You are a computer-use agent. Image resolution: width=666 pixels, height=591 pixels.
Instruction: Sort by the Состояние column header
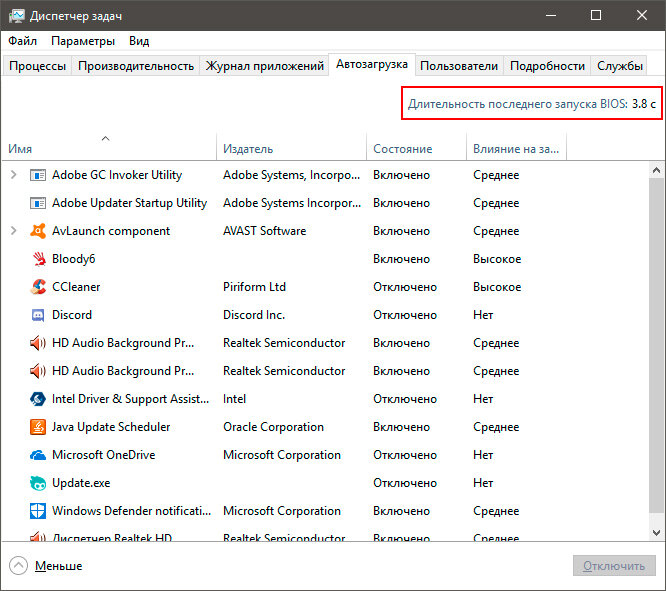click(416, 147)
